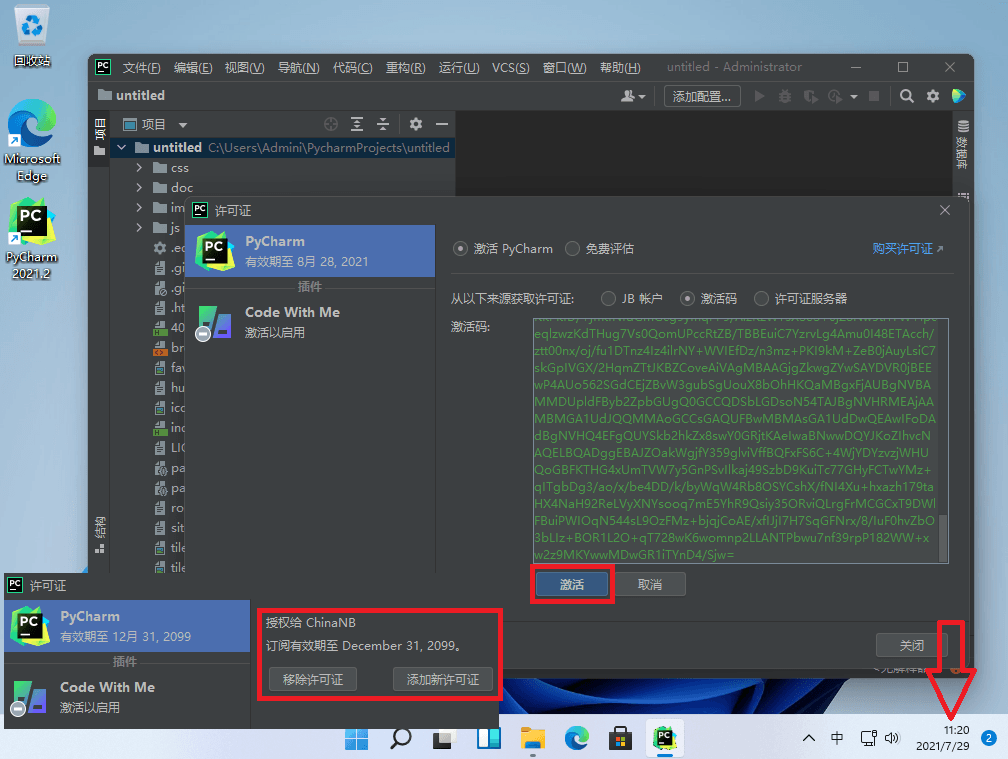Viewport: 1008px width, 759px height.
Task: Open View menu
Action: [x=244, y=67]
